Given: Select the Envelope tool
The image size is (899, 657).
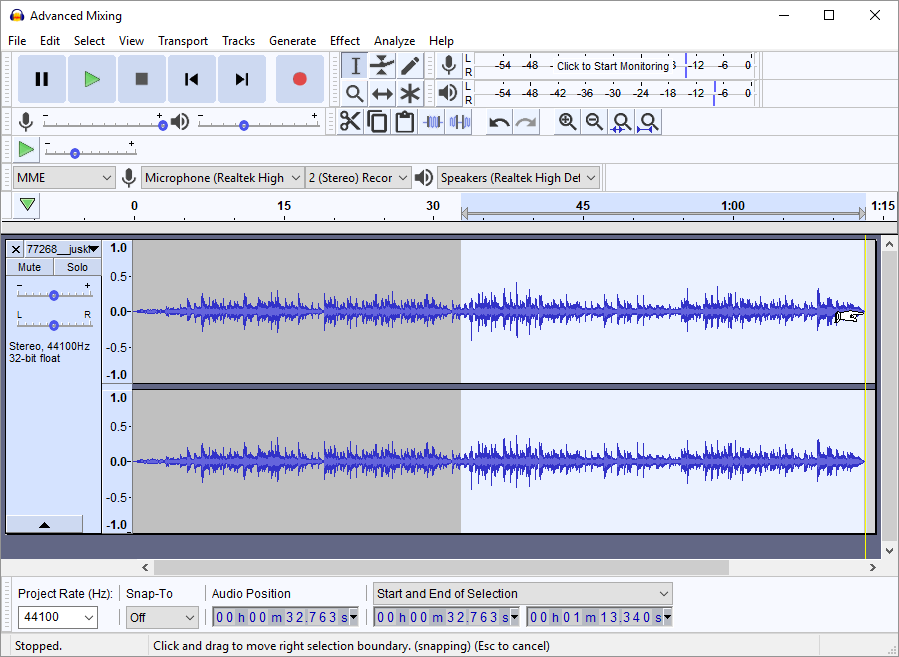Looking at the screenshot, I should 382,66.
